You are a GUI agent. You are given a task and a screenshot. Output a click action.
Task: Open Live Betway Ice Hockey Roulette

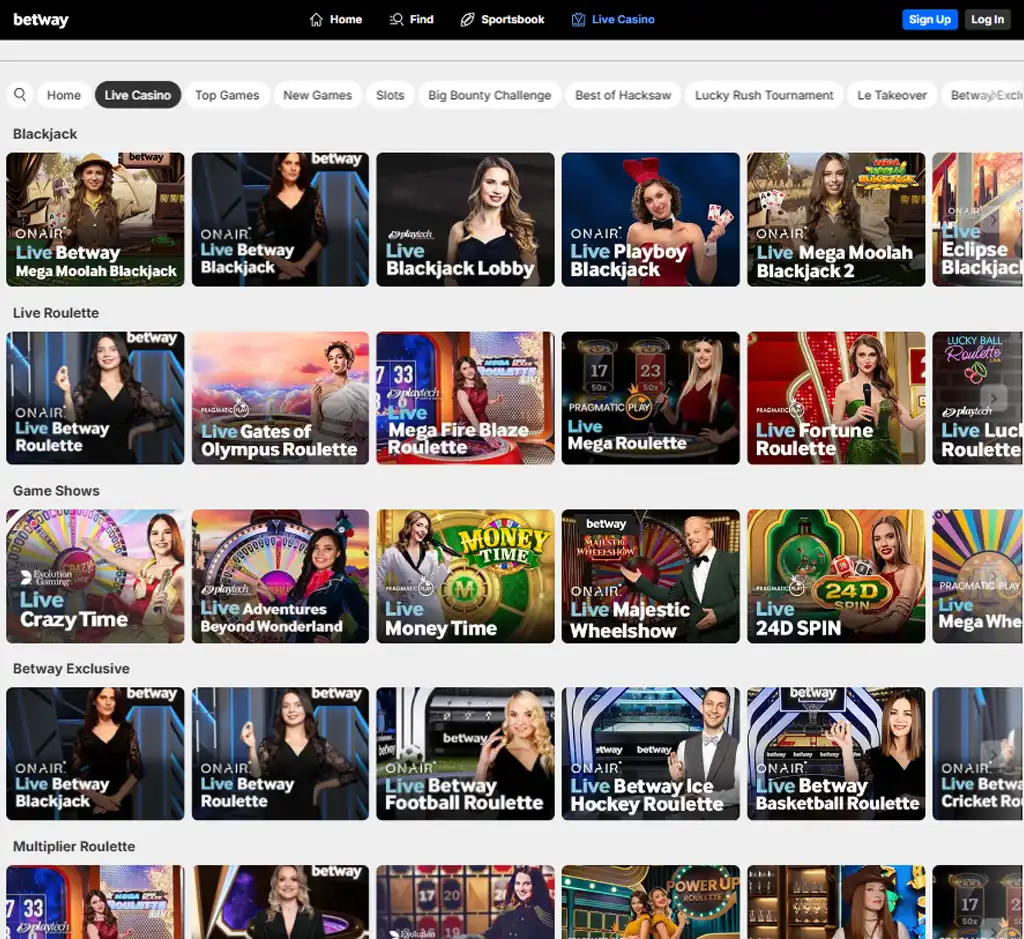point(650,754)
